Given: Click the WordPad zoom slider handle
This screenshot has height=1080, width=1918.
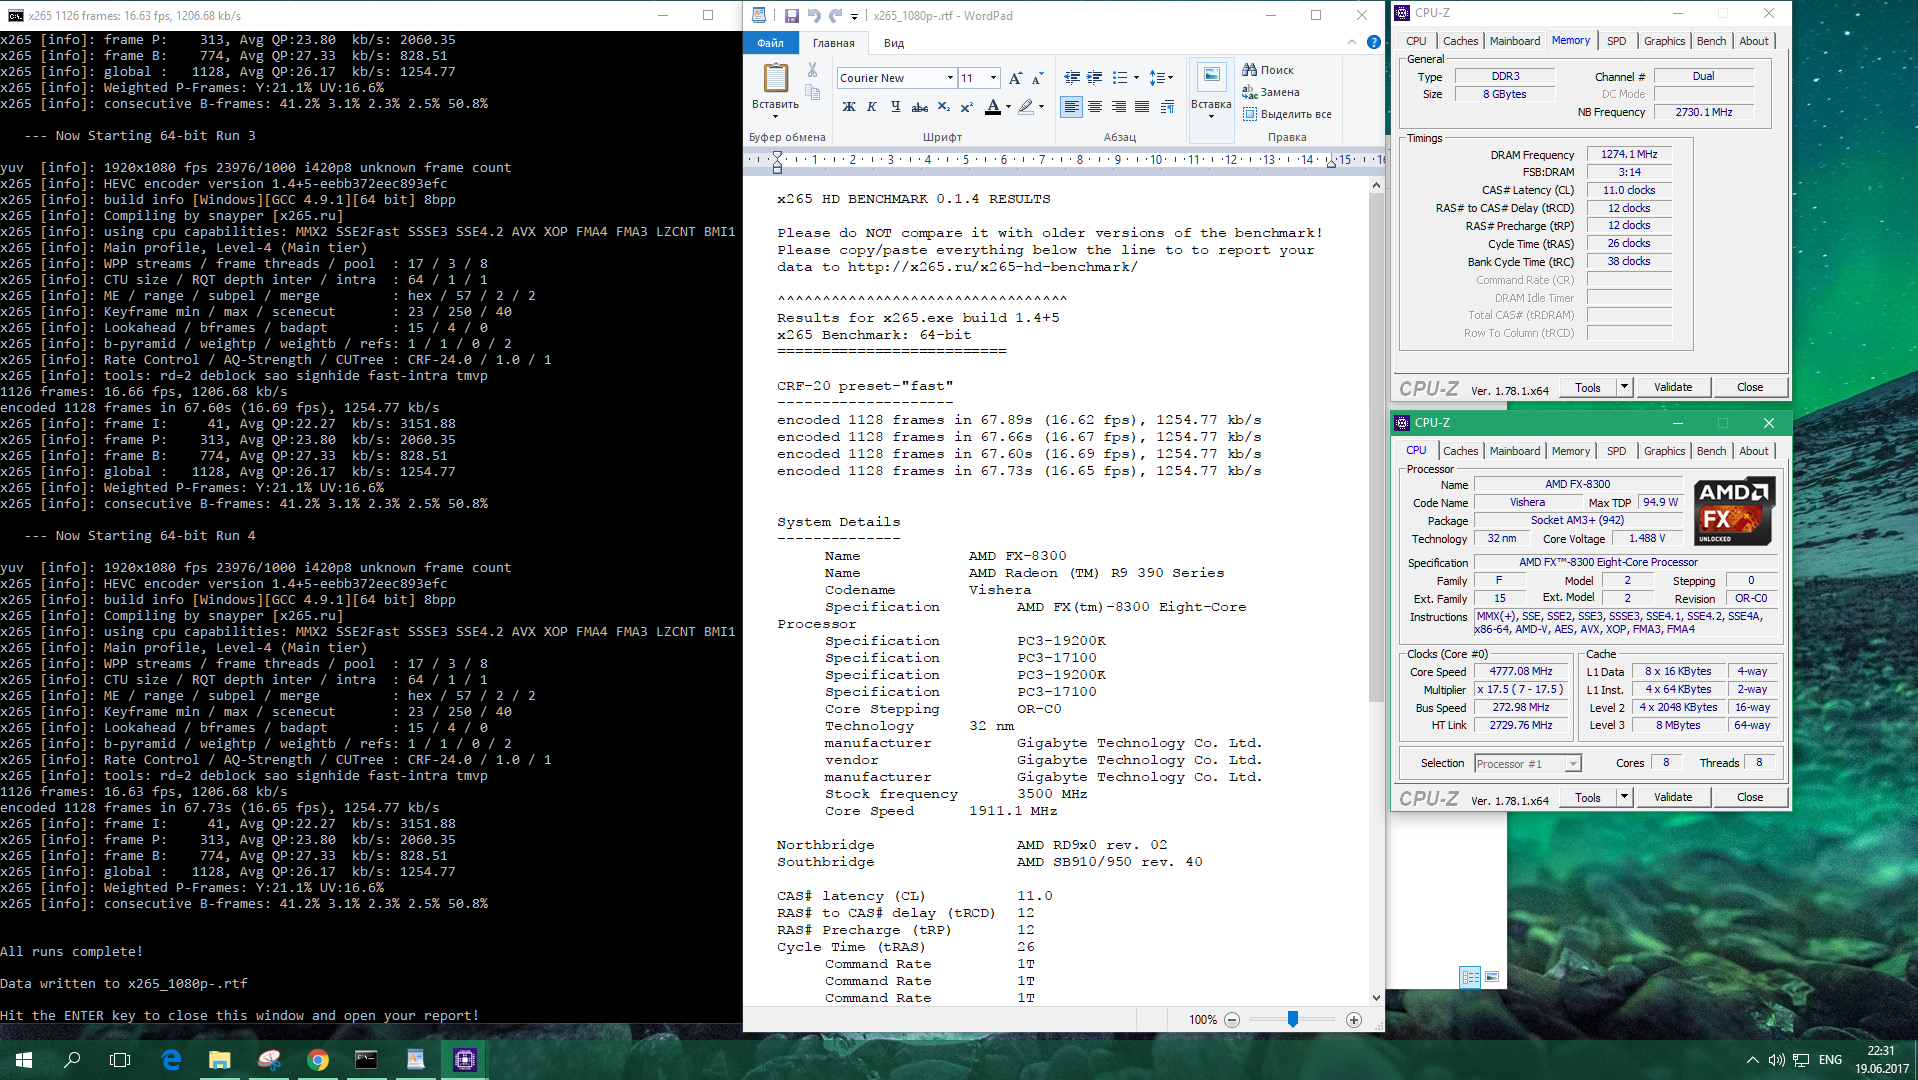Looking at the screenshot, I should pos(1293,1019).
